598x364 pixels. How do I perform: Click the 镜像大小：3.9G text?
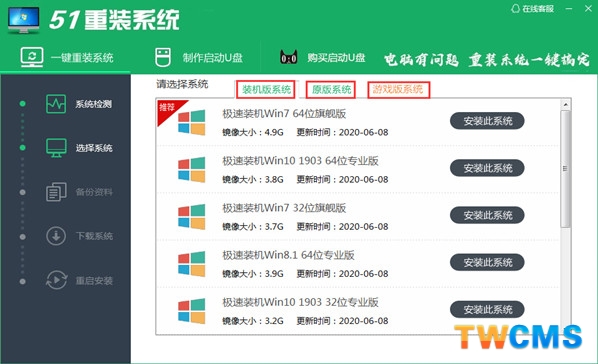(253, 274)
